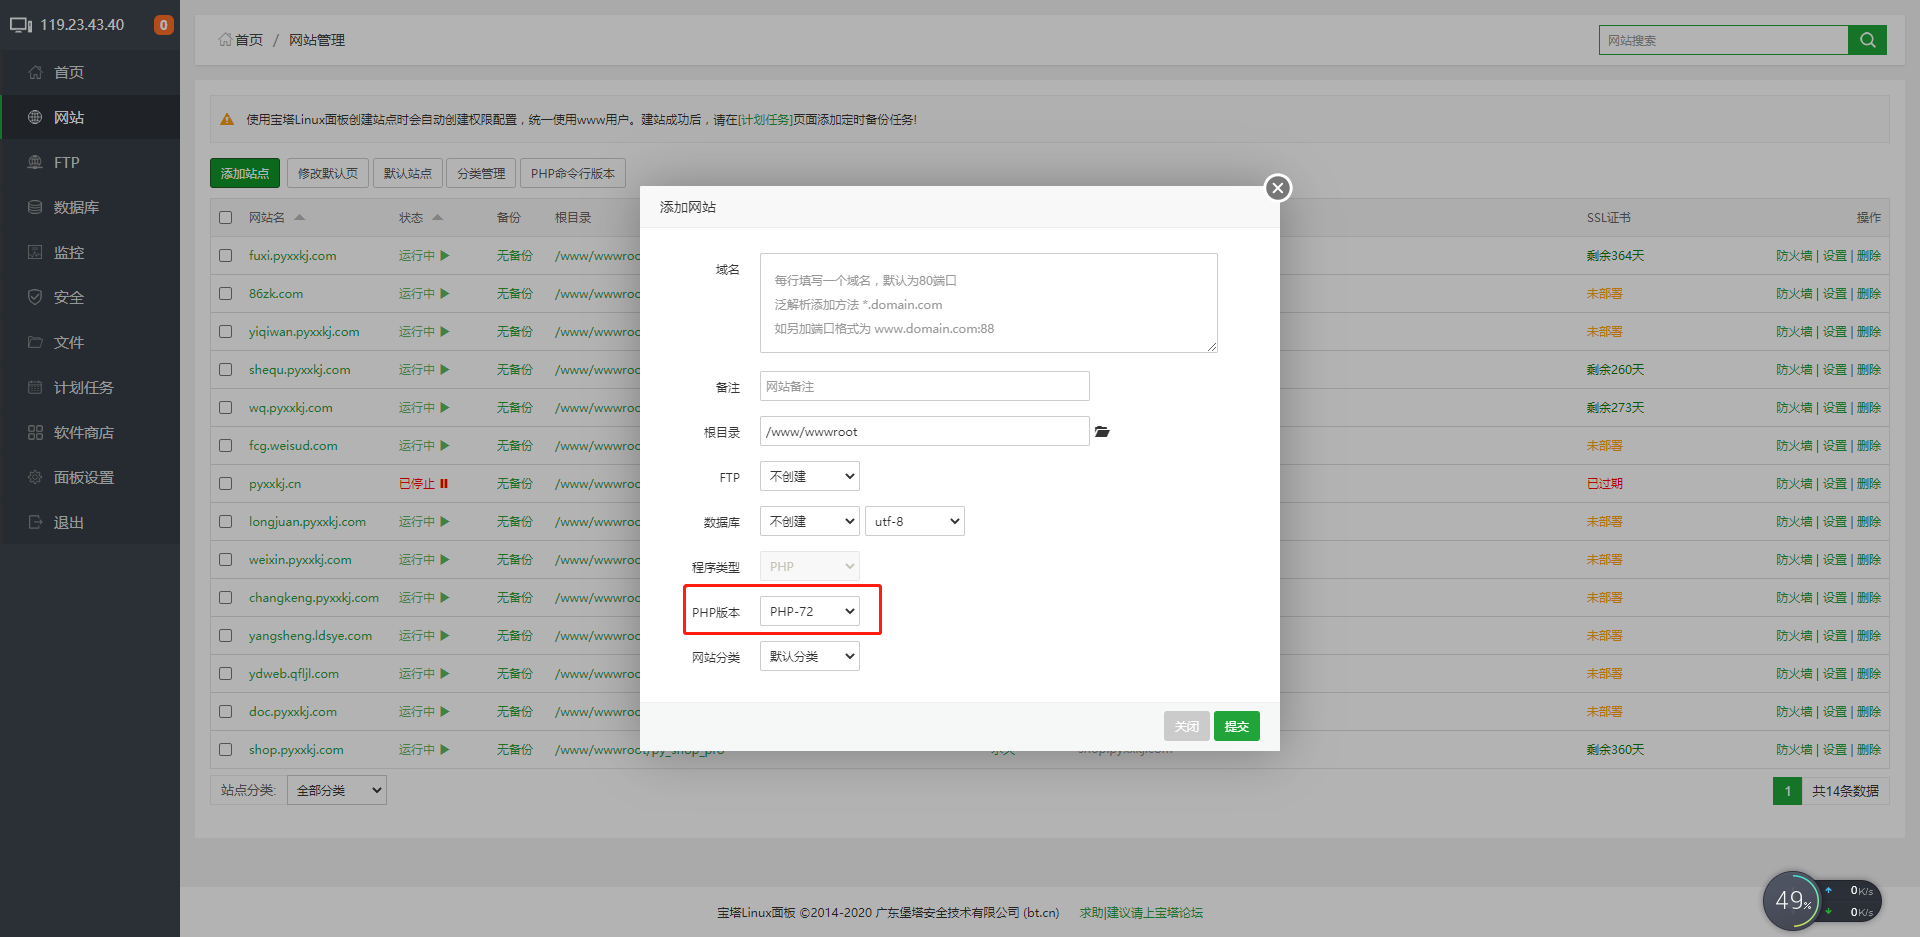Viewport: 1920px width, 937px height.
Task: Open 软件商店 in the sidebar menu
Action: [84, 432]
